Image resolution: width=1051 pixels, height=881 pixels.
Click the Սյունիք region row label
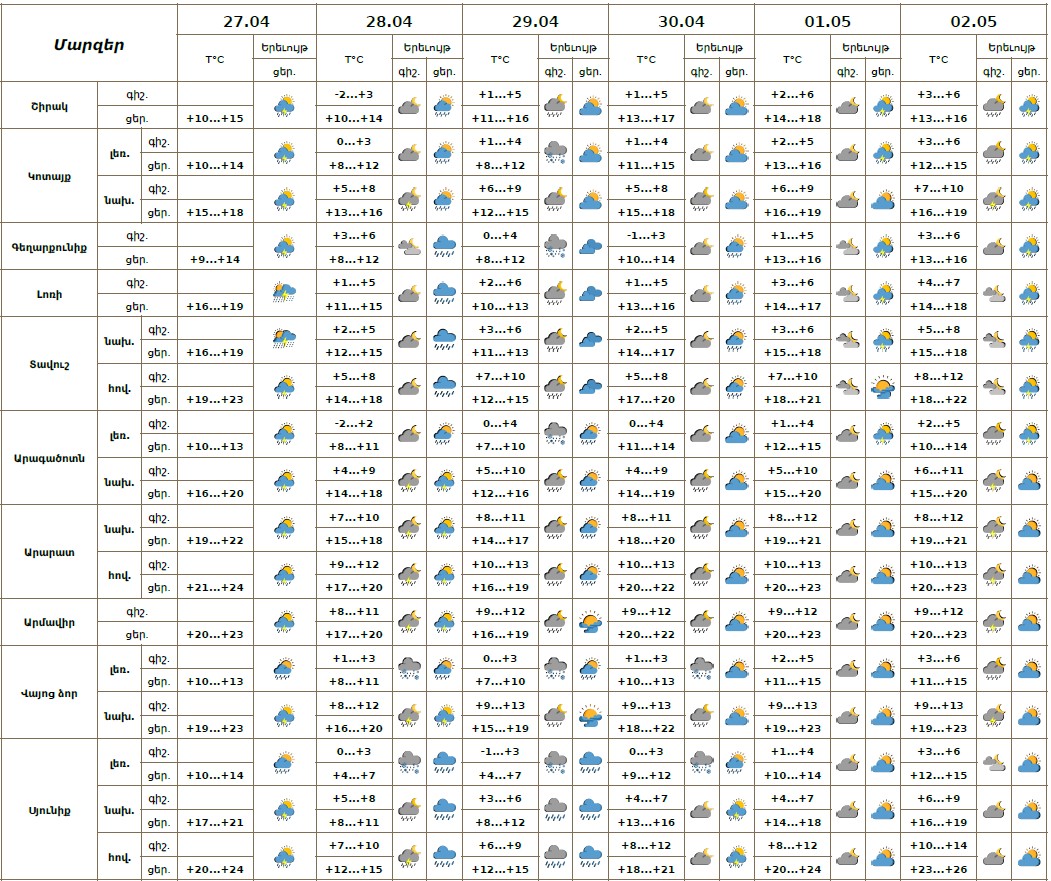(x=49, y=809)
